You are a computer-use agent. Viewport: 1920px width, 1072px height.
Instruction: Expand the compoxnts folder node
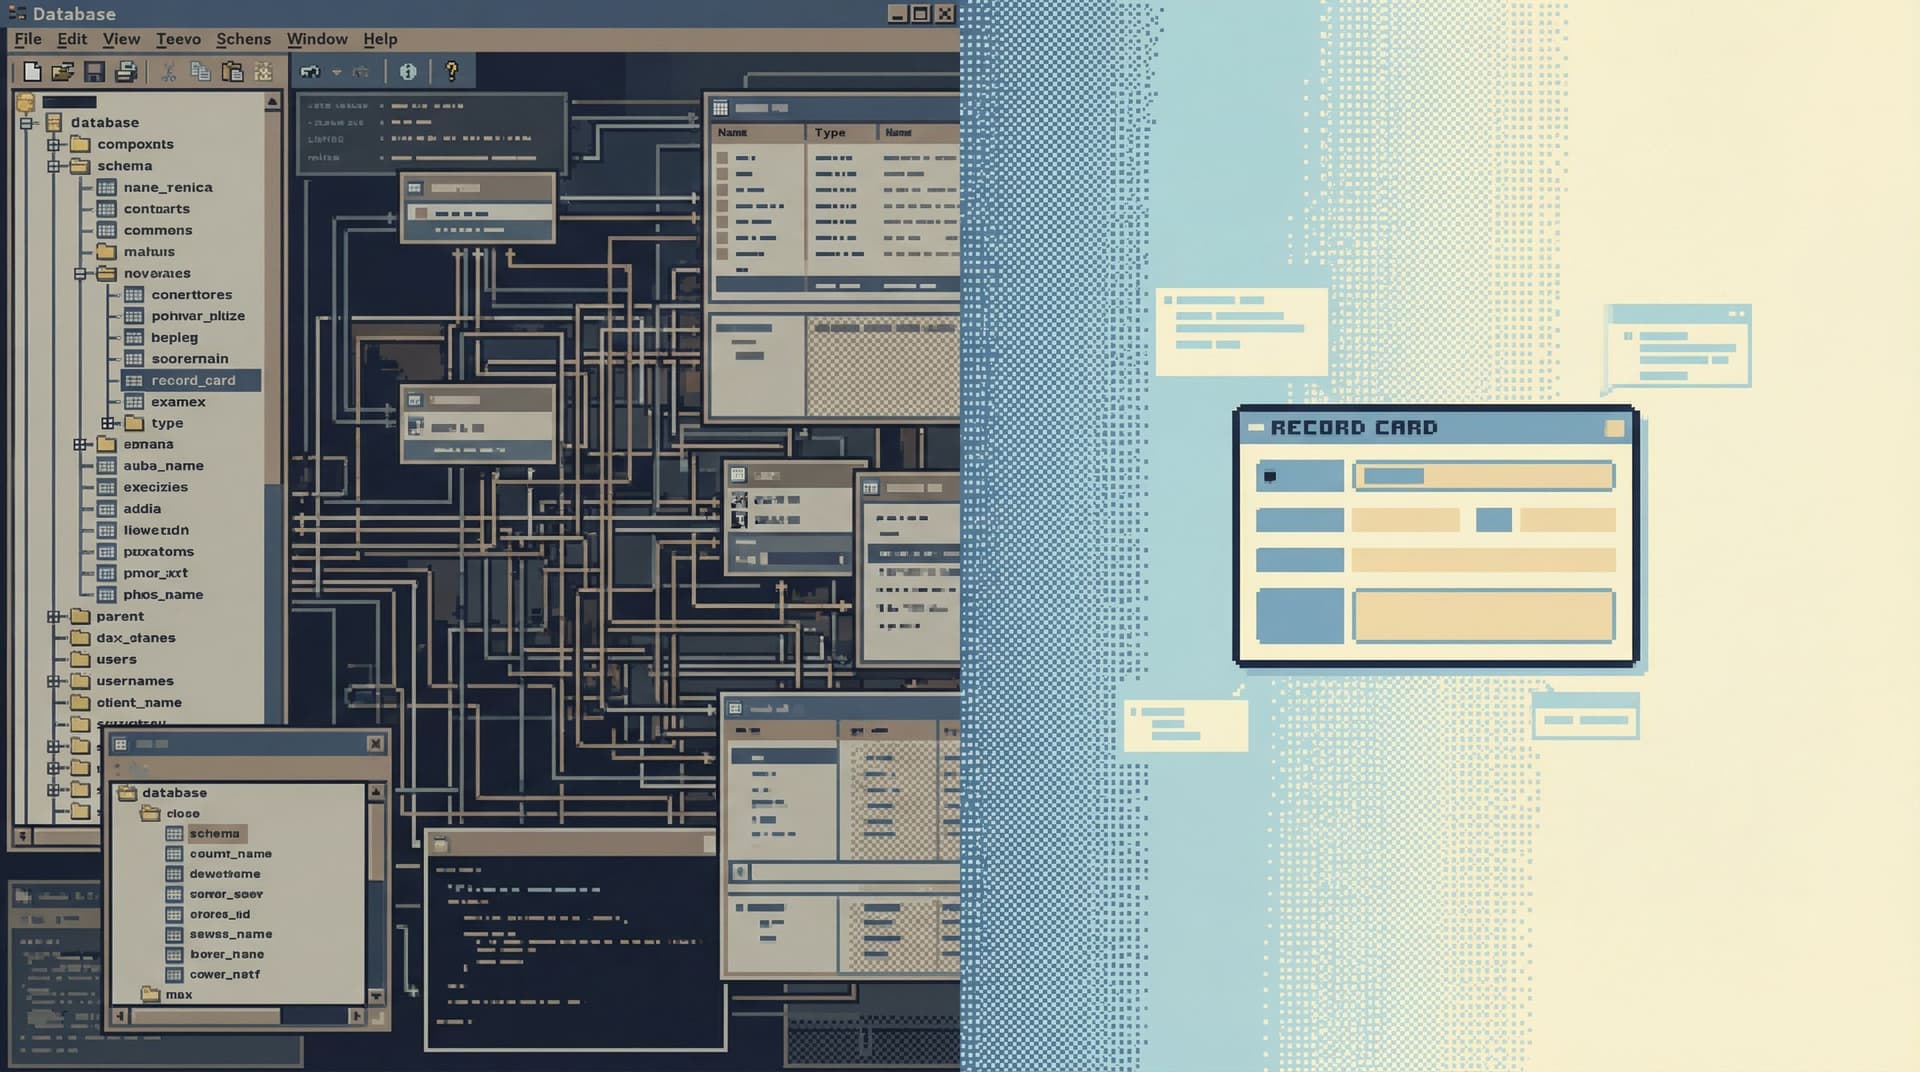tap(54, 144)
